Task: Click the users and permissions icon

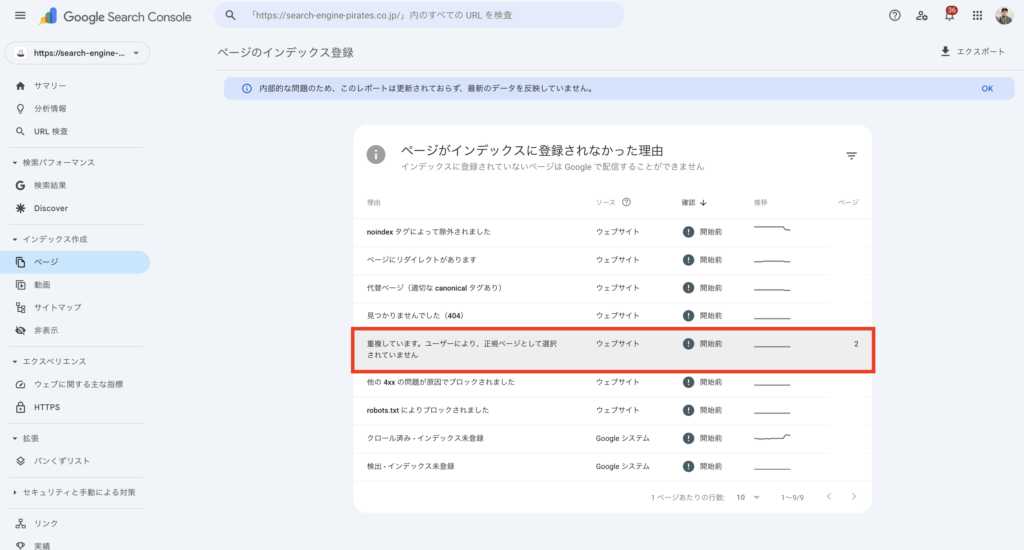Action: [922, 16]
